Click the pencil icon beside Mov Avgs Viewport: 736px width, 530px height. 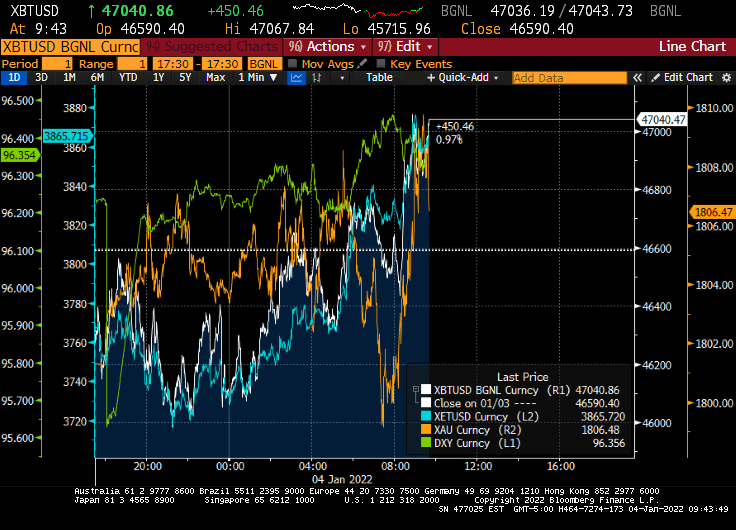coord(363,63)
